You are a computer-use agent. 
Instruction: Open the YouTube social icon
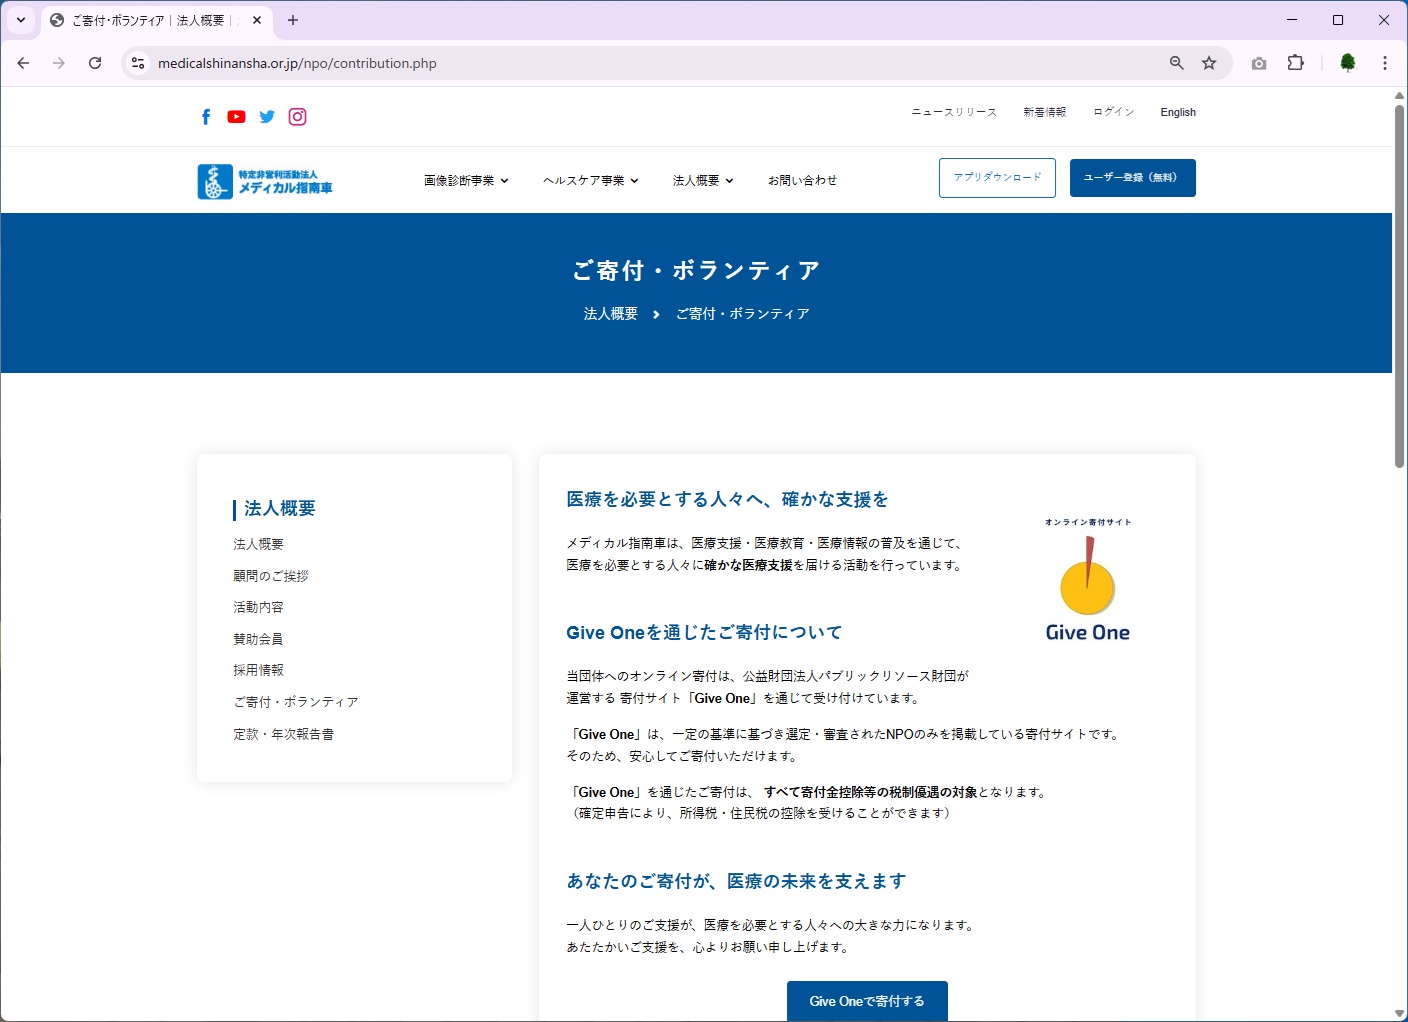coord(236,117)
